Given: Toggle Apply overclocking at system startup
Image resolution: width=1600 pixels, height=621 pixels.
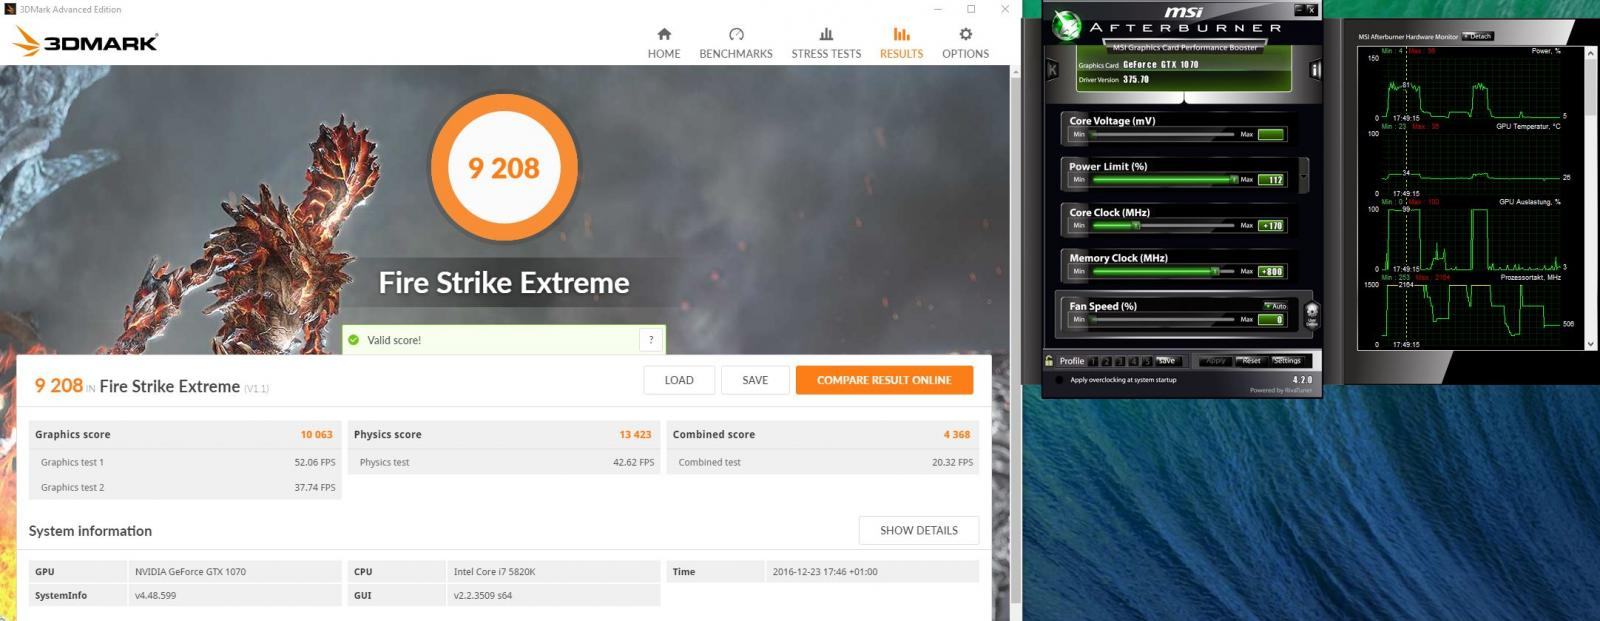Looking at the screenshot, I should (1060, 380).
